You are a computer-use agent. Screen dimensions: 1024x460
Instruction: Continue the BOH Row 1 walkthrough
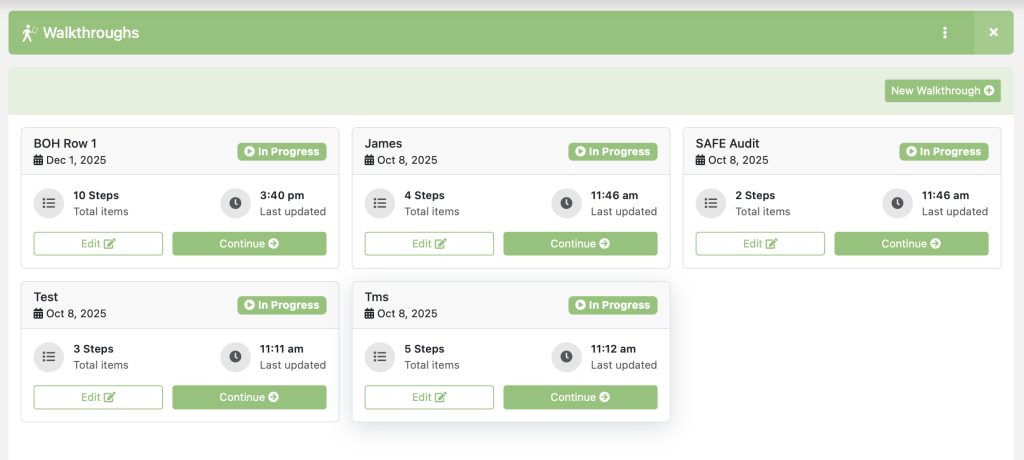(249, 244)
